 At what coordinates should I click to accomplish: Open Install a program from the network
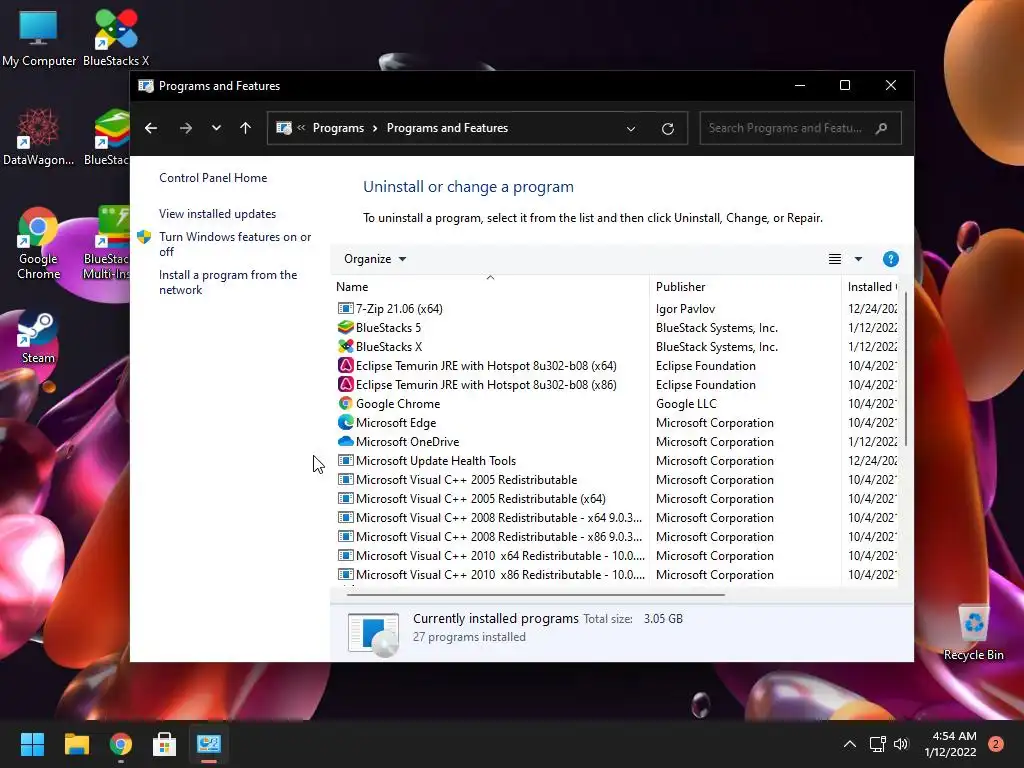[228, 282]
